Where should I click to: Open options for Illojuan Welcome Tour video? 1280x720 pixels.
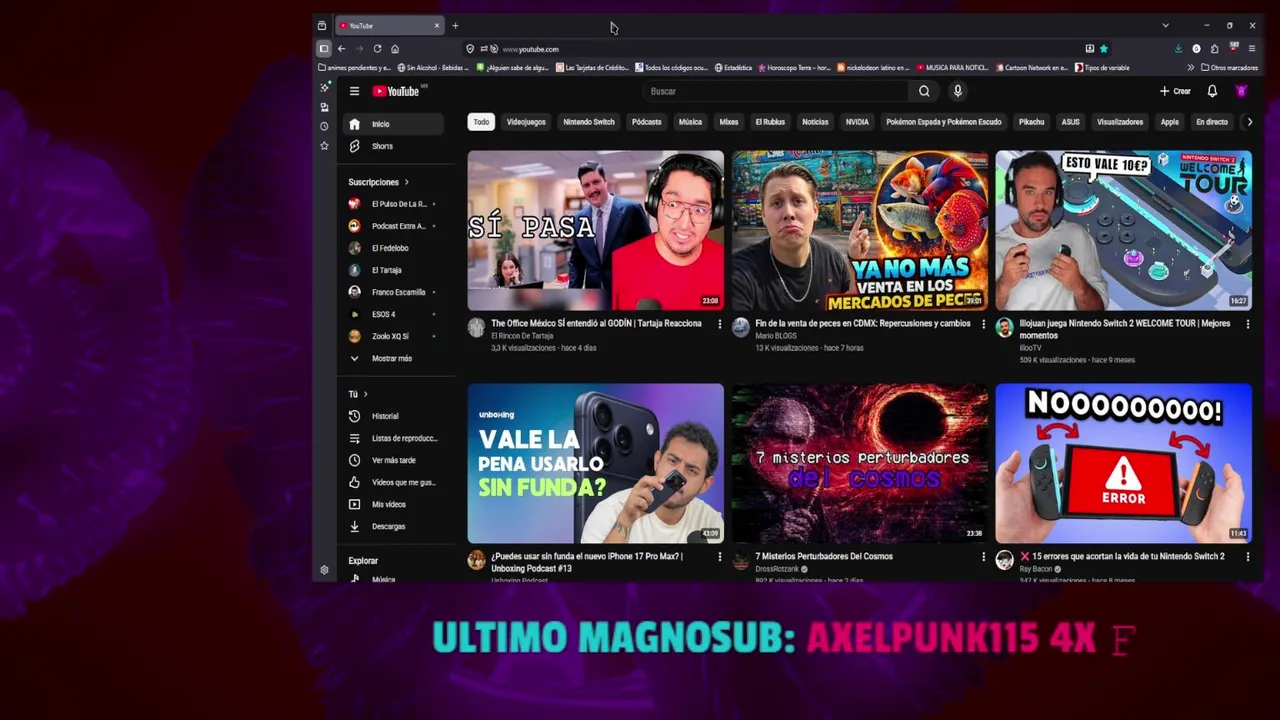[1247, 324]
